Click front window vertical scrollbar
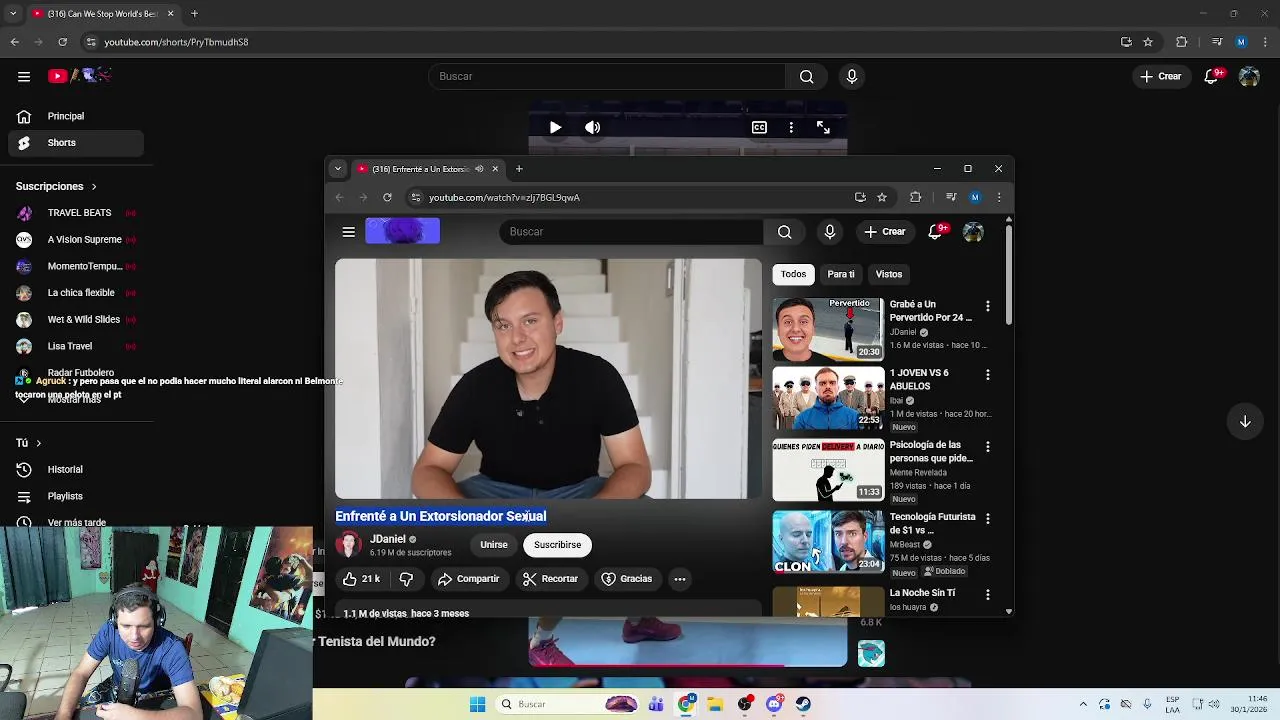The height and width of the screenshot is (720, 1280). tap(1008, 275)
